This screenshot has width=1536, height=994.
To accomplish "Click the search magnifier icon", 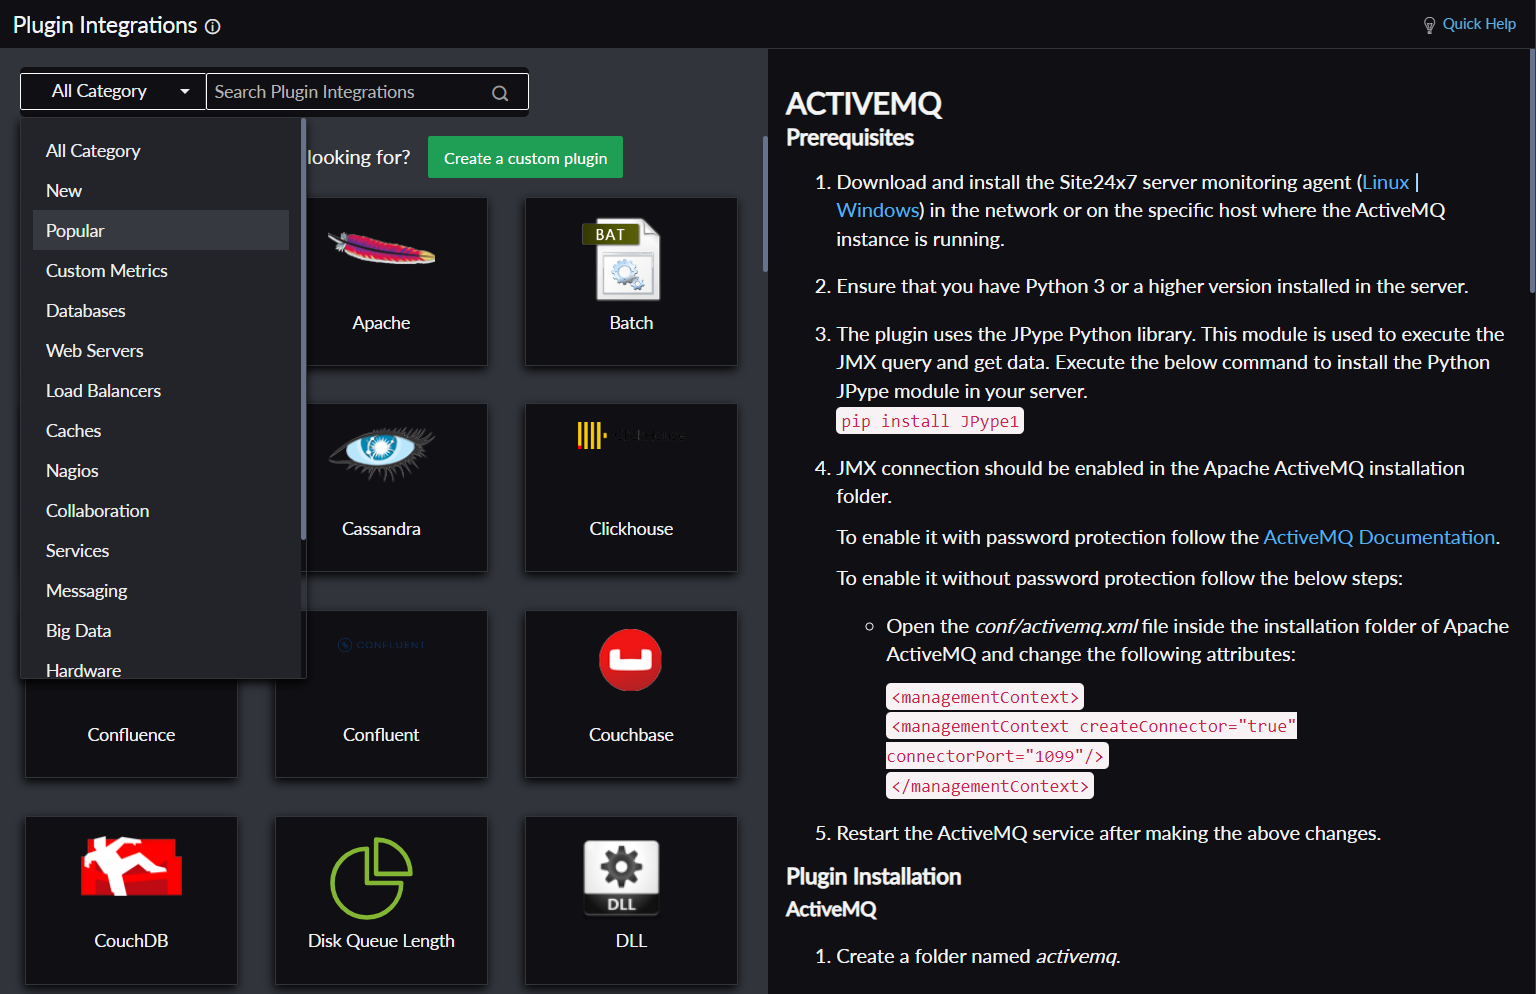I will coord(500,93).
